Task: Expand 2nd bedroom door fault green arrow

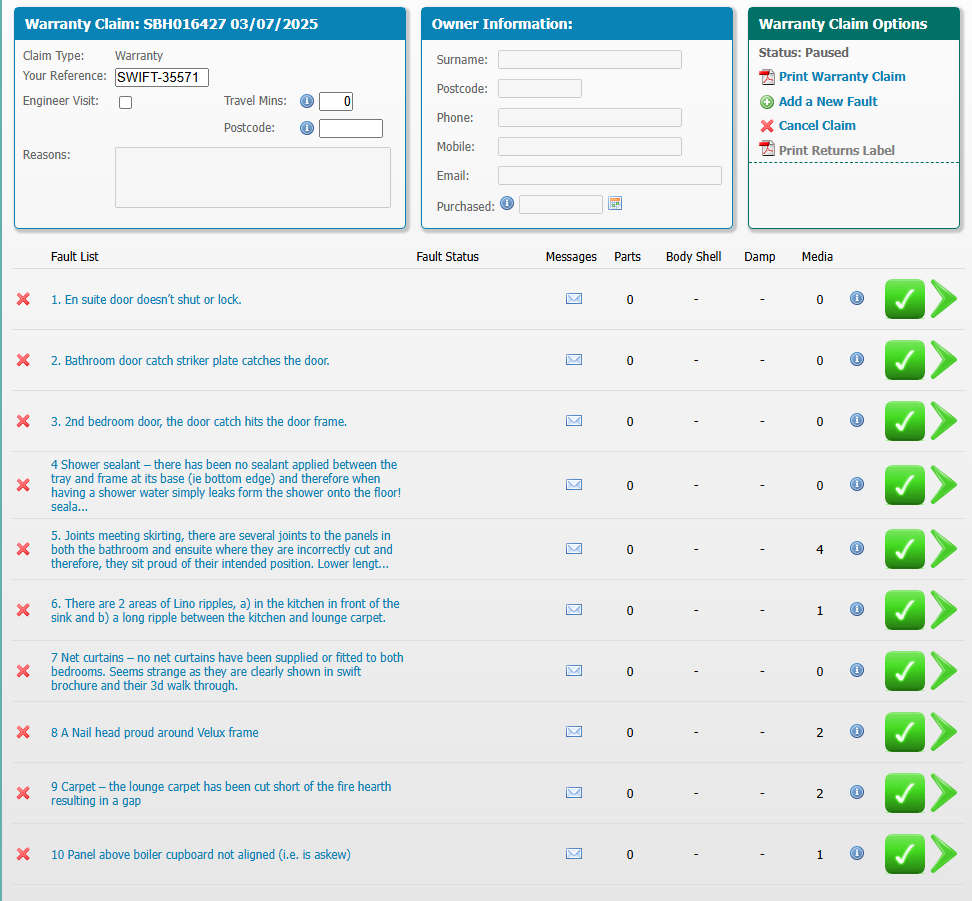Action: click(x=943, y=421)
